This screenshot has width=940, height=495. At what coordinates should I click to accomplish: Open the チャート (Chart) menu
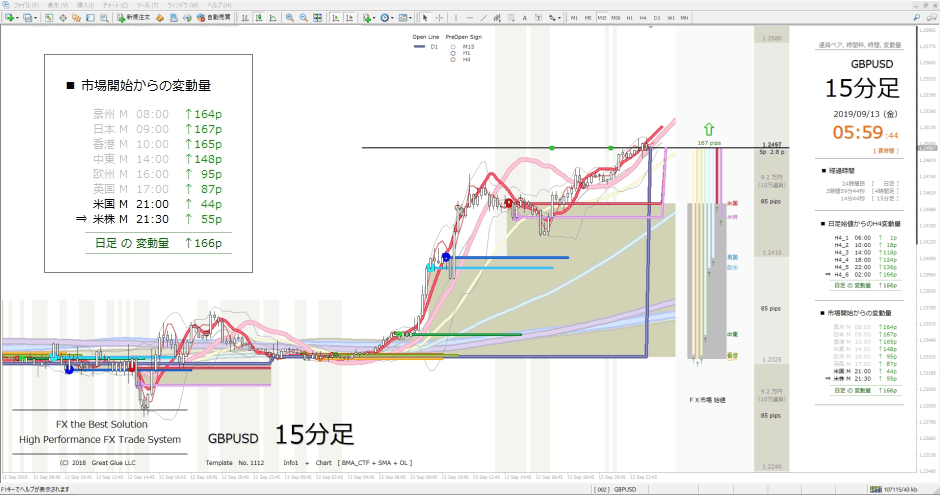[115, 5]
